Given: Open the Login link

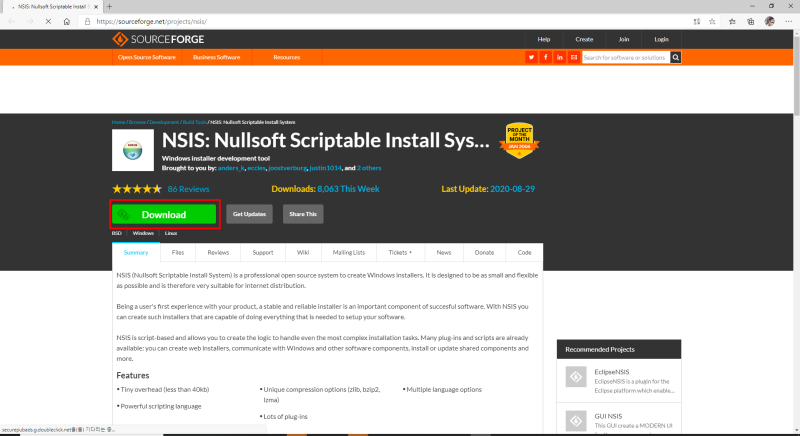Looking at the screenshot, I should pos(661,39).
